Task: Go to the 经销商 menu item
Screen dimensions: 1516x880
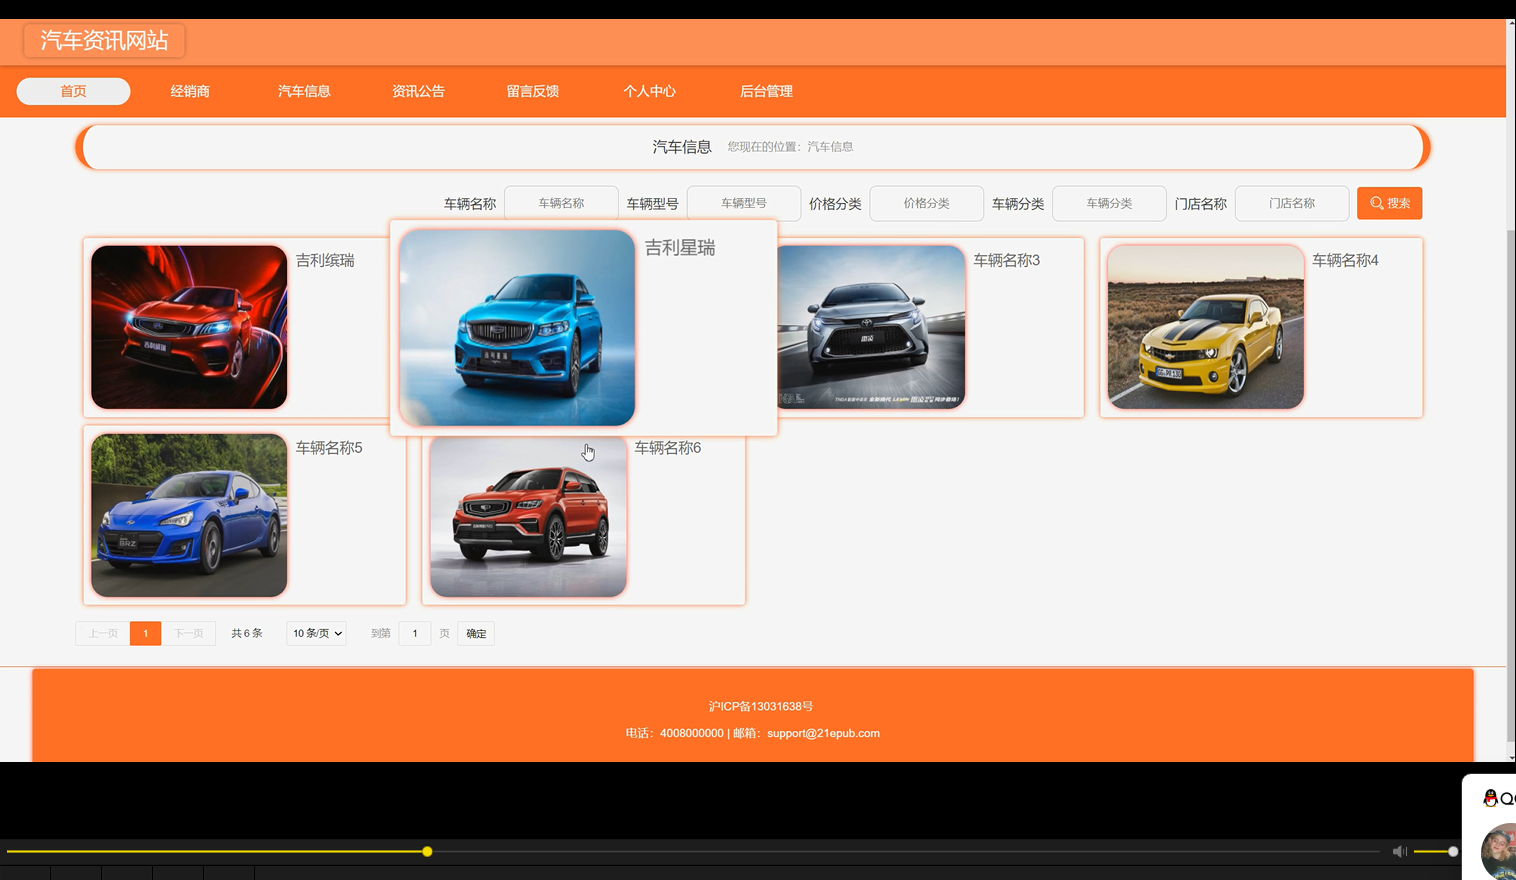Action: pos(190,91)
